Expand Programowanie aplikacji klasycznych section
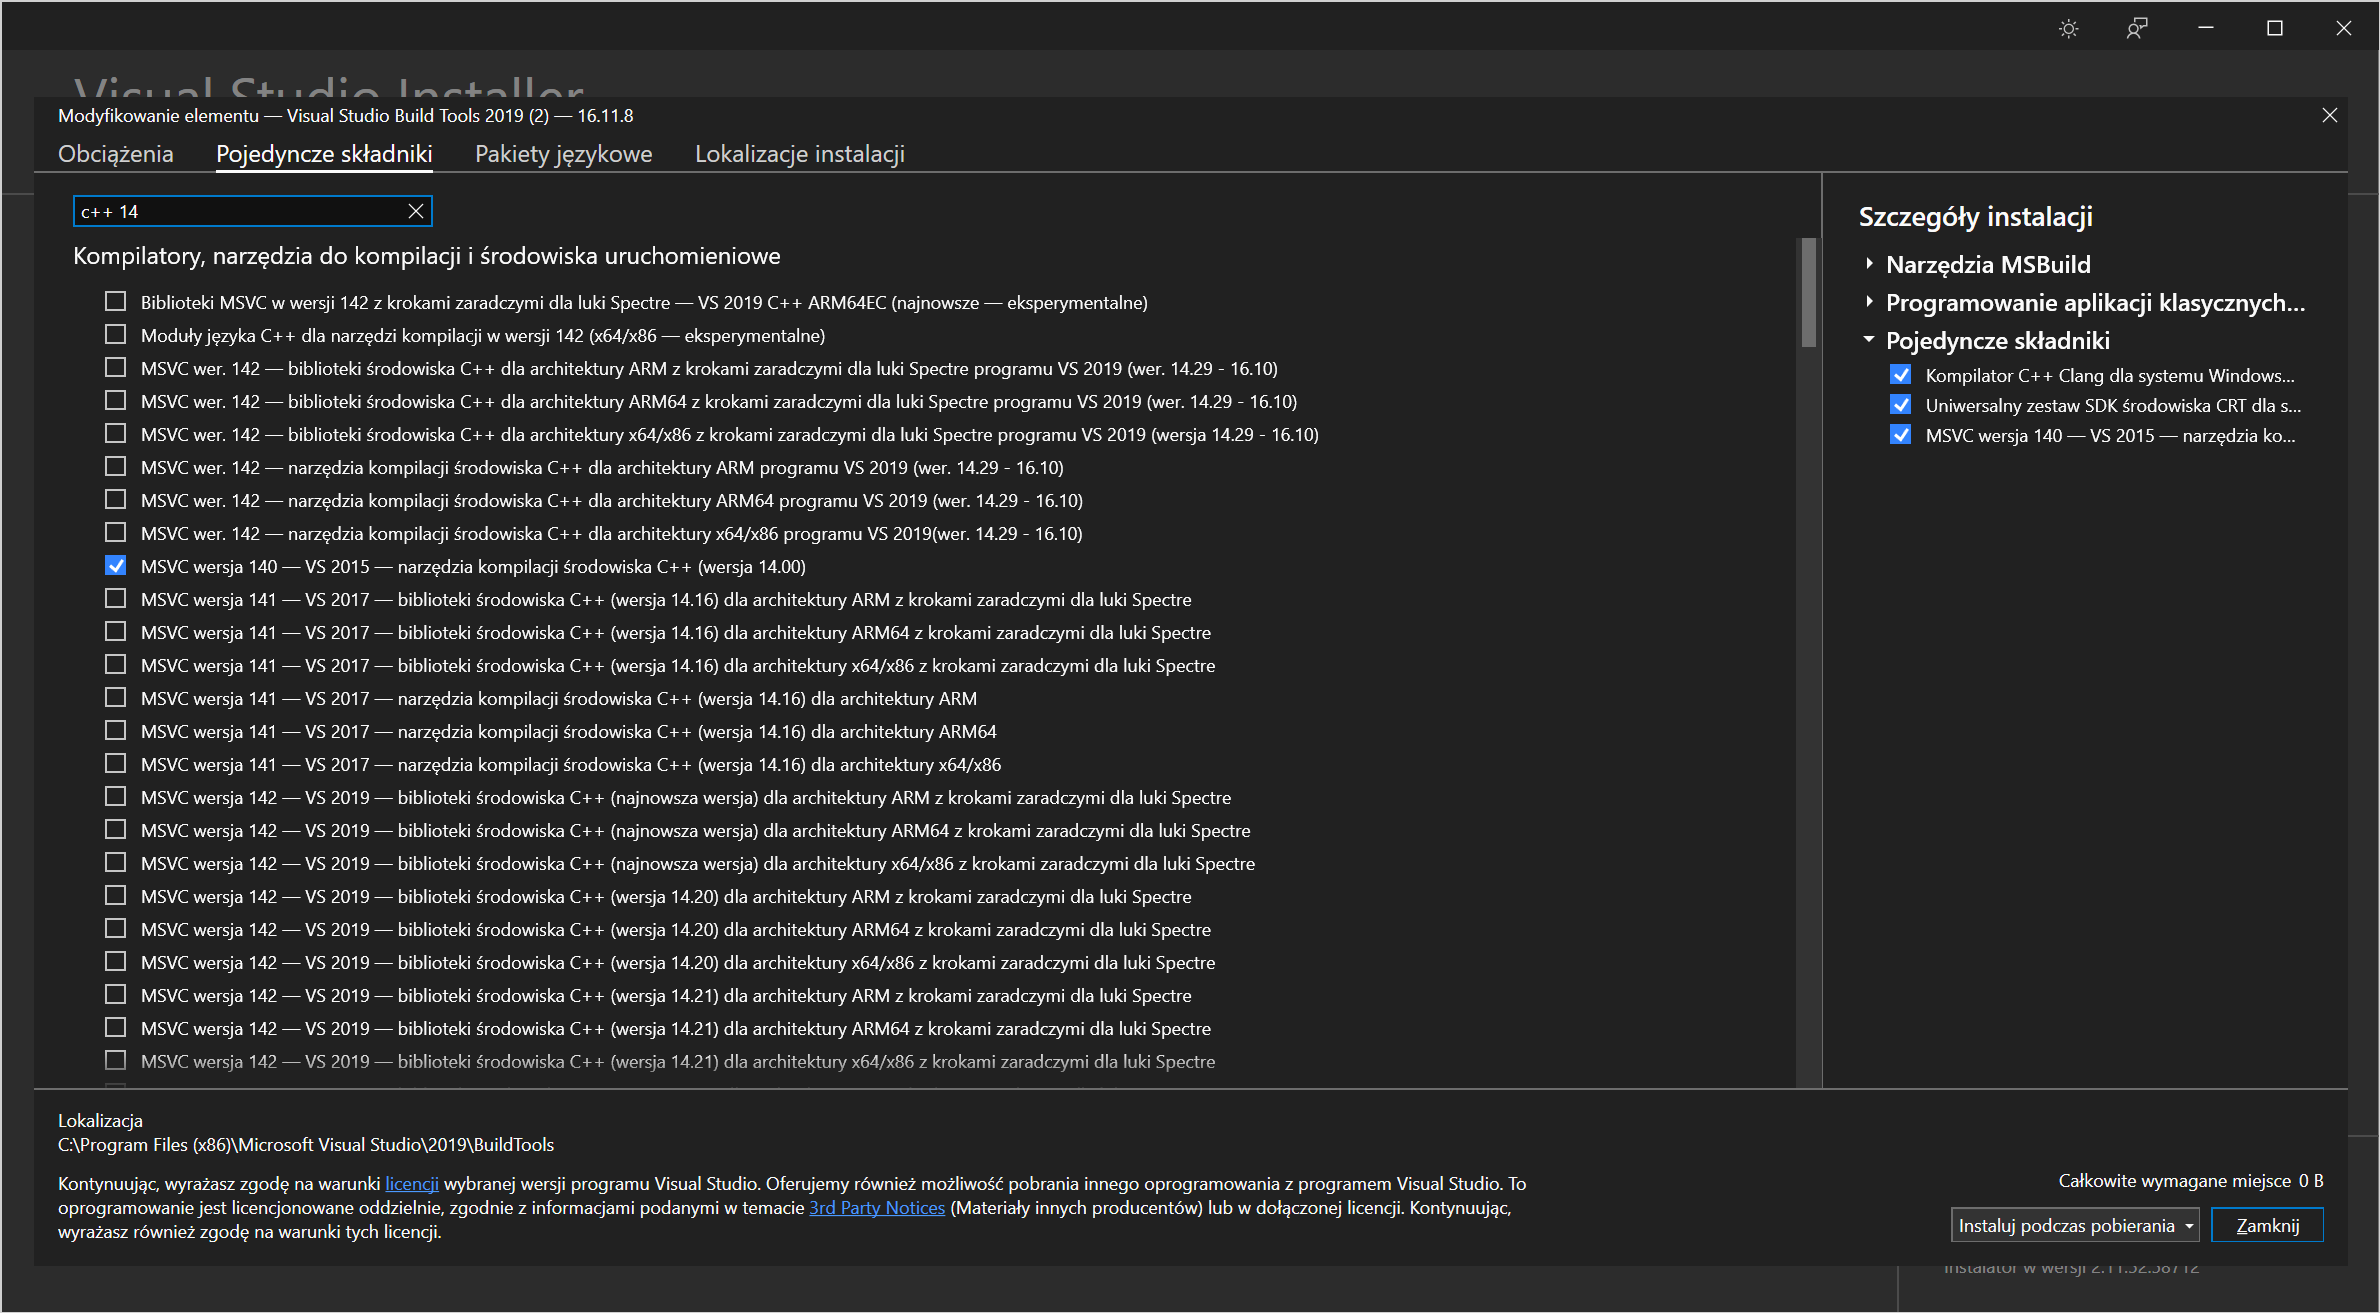 coord(1869,302)
